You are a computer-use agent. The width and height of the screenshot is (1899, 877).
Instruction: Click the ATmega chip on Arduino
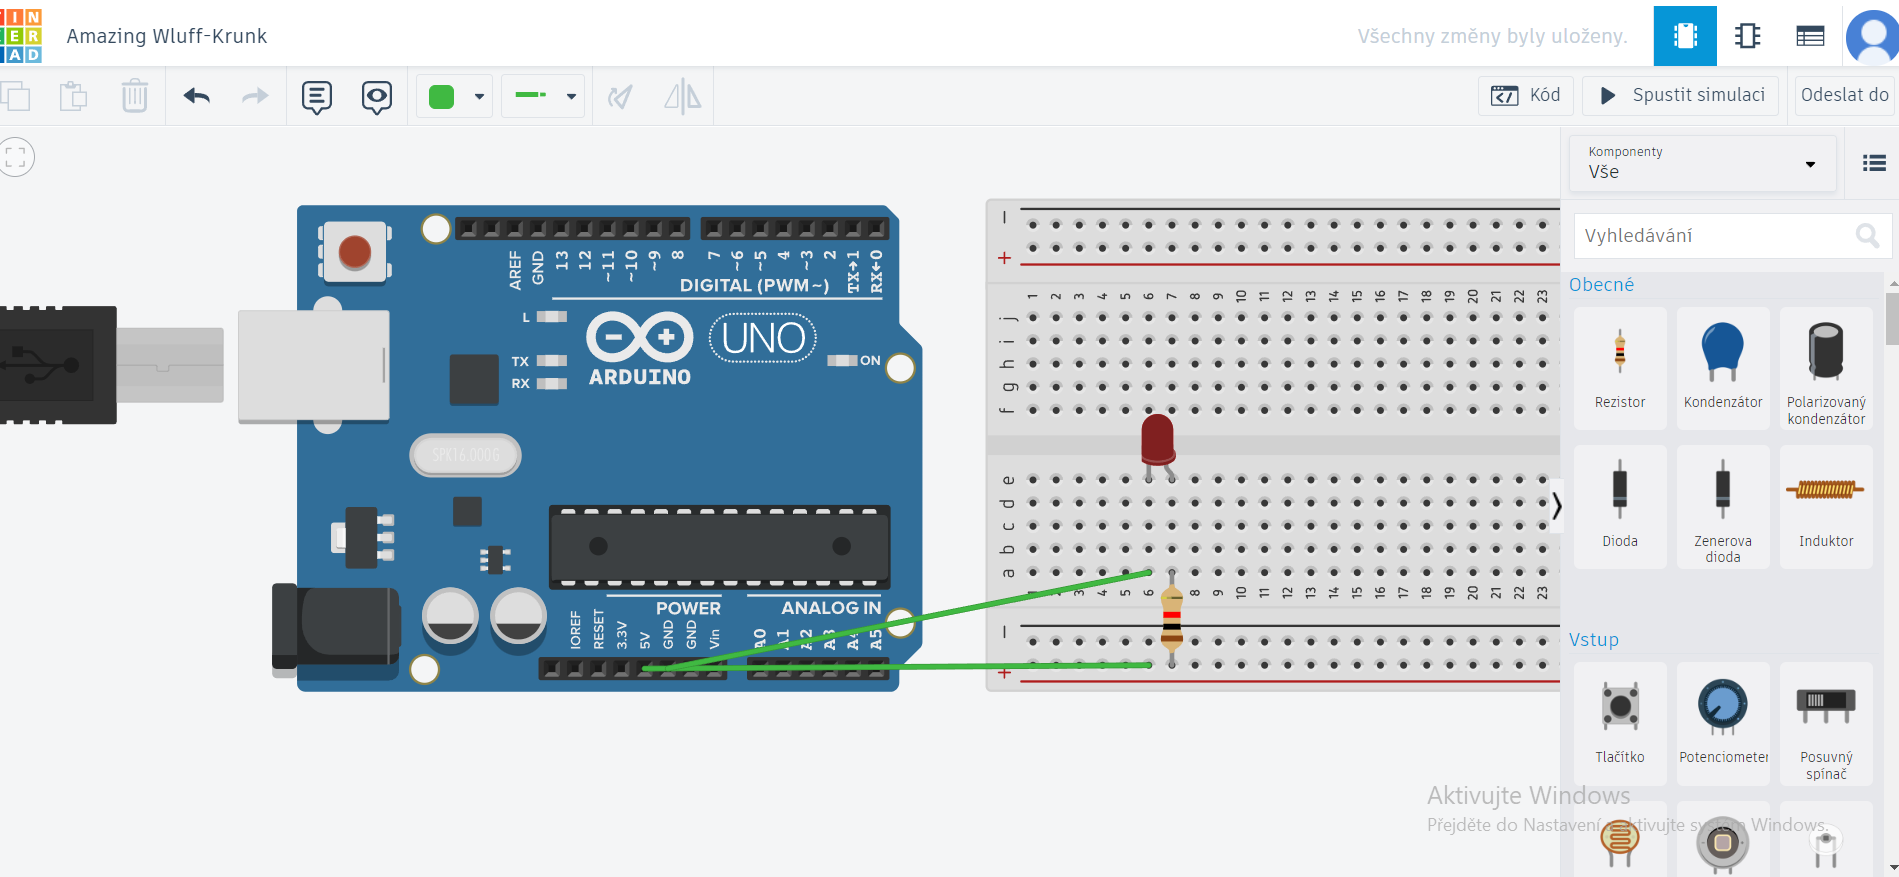coord(719,546)
